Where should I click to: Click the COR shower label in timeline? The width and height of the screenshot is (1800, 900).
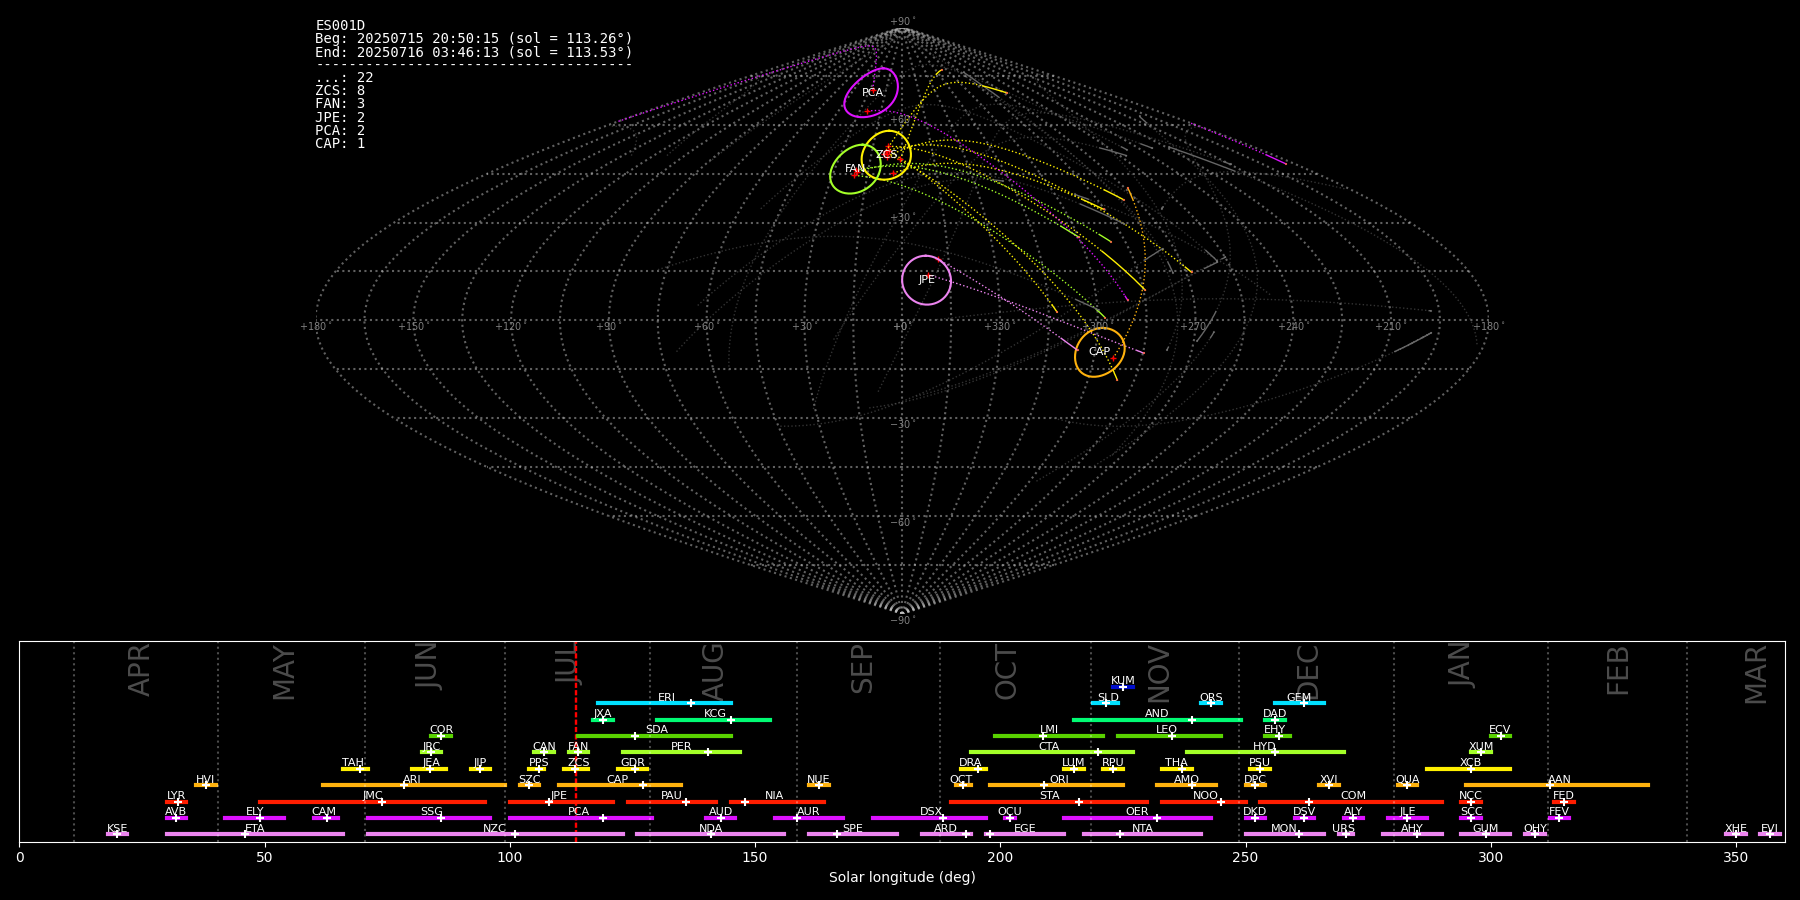[x=441, y=730]
